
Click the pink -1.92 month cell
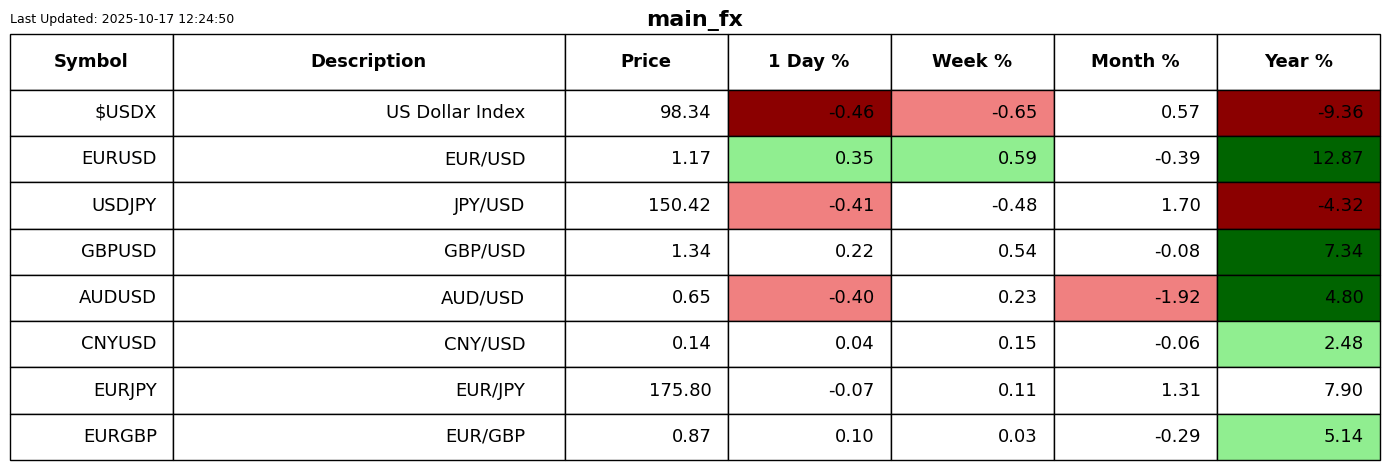[1135, 298]
